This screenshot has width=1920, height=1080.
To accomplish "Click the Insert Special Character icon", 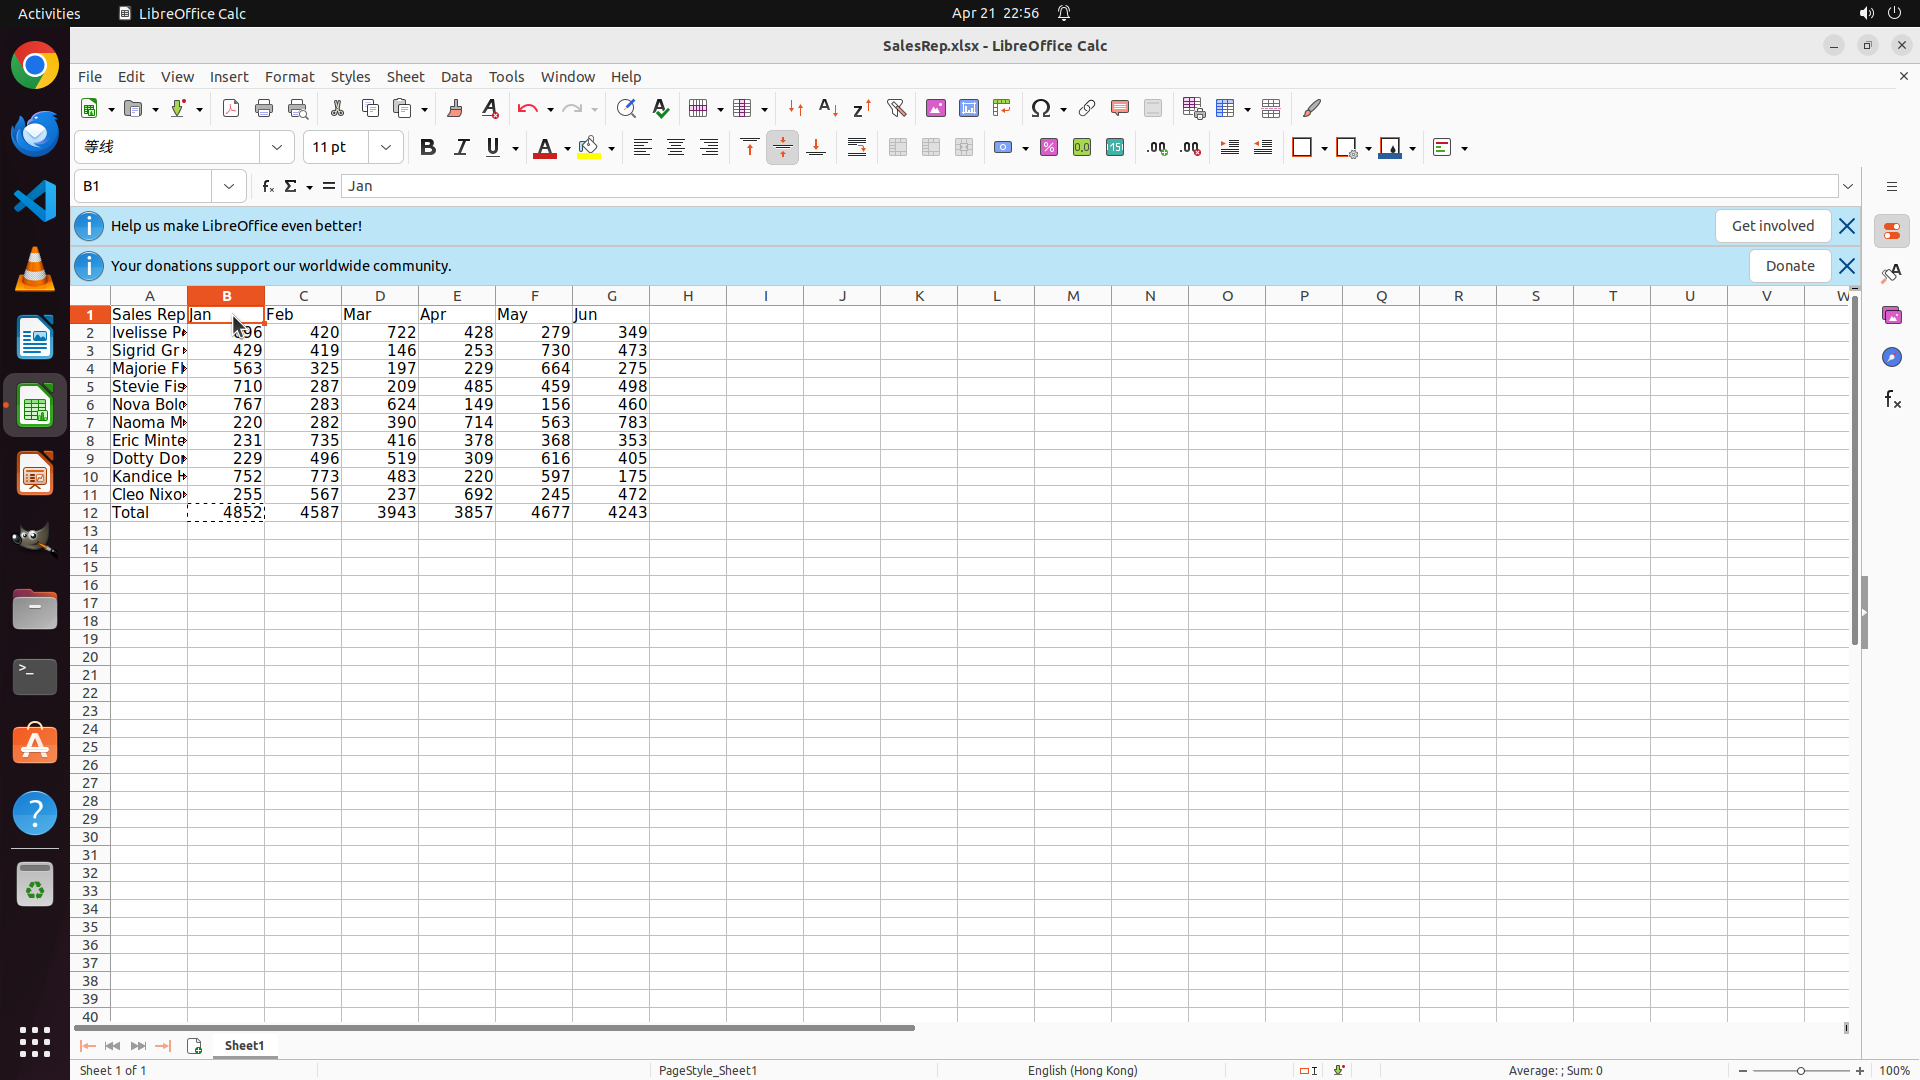I will 1041,108.
